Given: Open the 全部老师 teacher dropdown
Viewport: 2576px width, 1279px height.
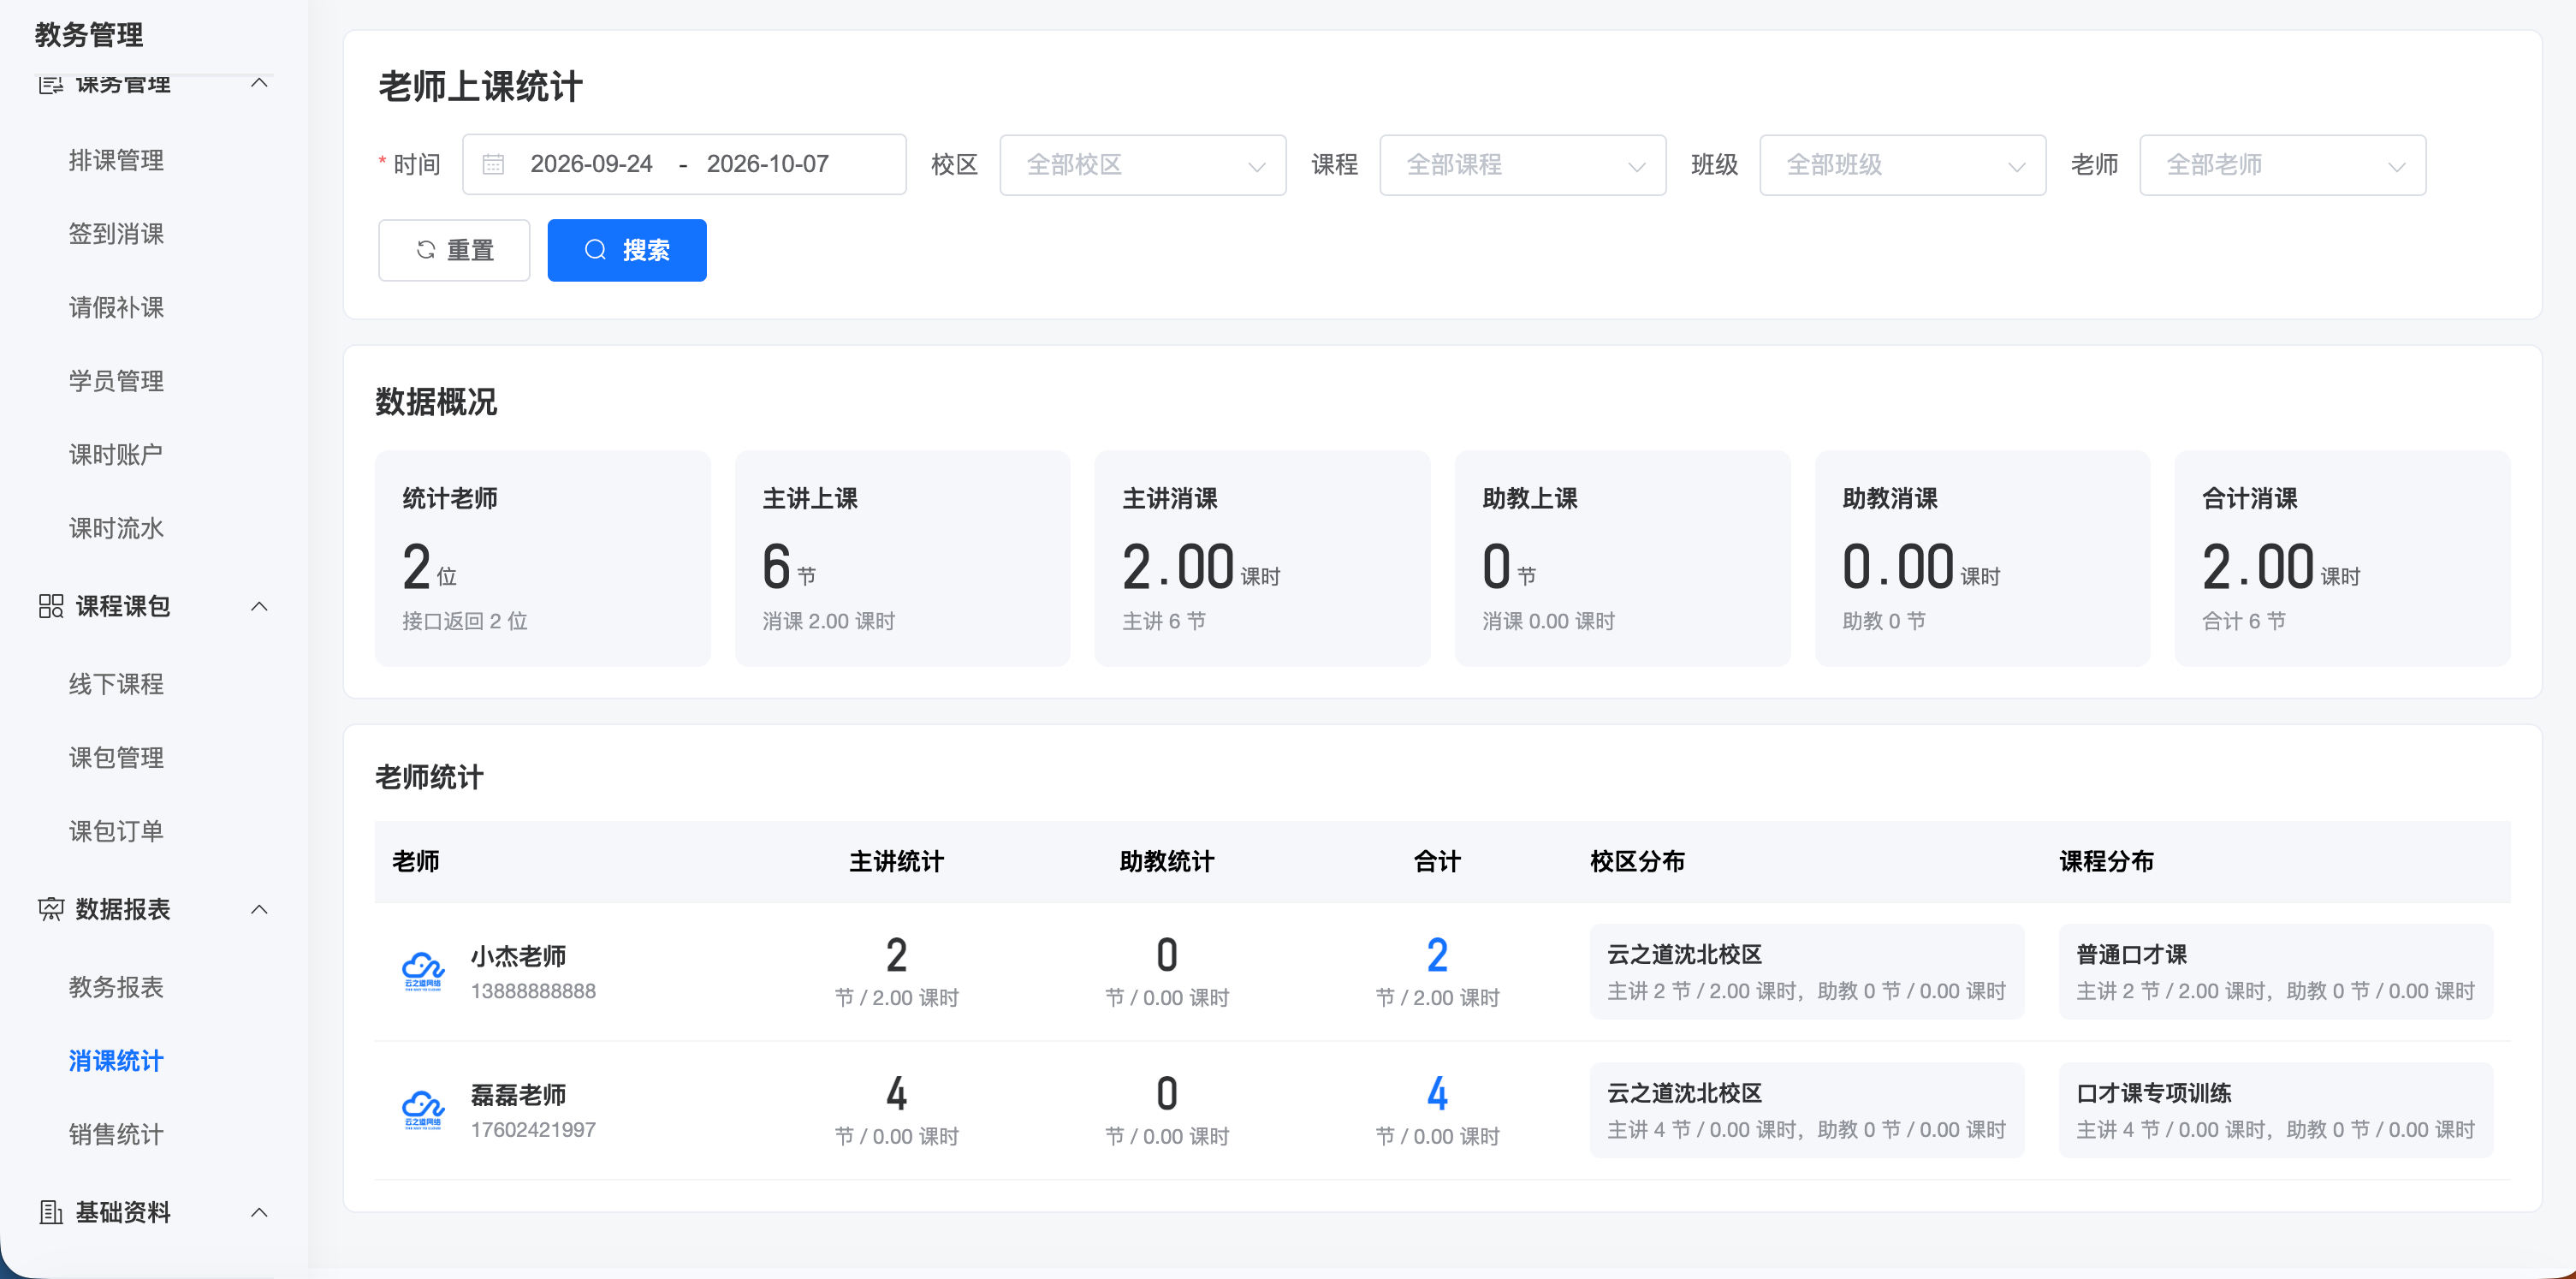Looking at the screenshot, I should point(2282,165).
